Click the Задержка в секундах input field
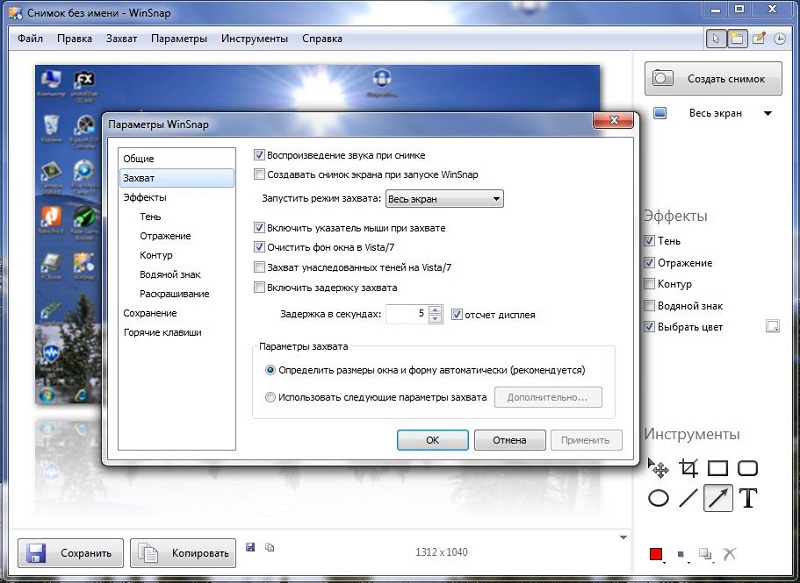800x583 pixels. point(407,314)
